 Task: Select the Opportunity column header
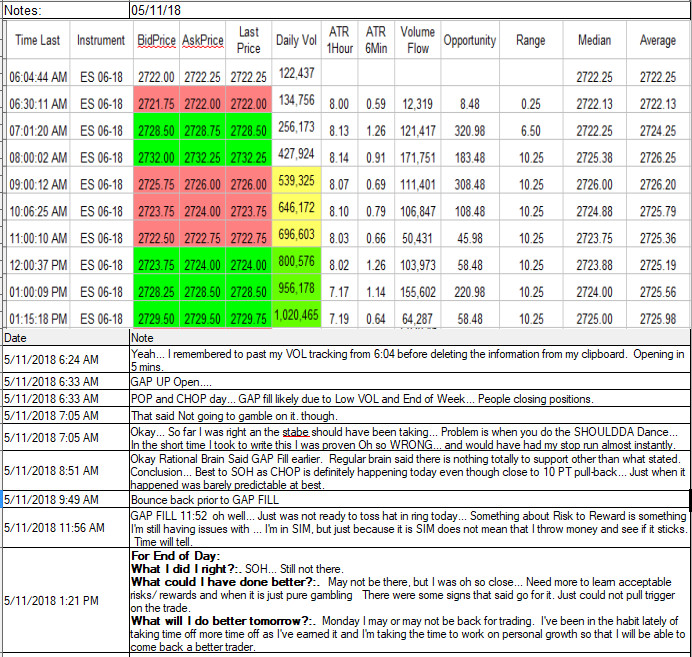pyautogui.click(x=470, y=40)
